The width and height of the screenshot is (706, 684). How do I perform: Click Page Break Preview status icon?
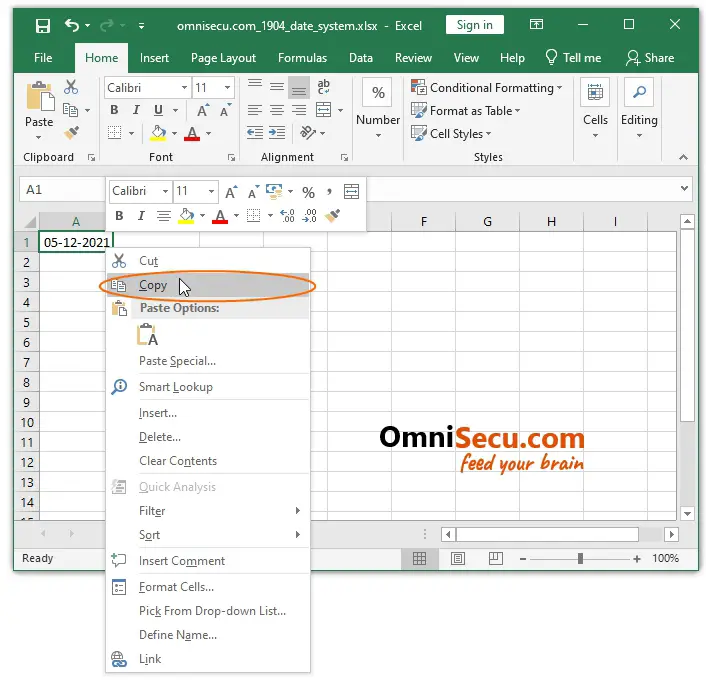click(496, 559)
